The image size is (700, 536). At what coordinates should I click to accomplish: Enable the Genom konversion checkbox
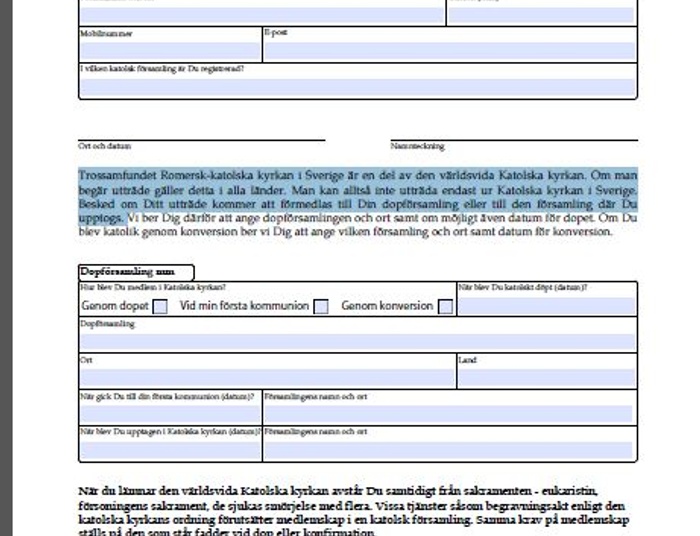click(445, 306)
